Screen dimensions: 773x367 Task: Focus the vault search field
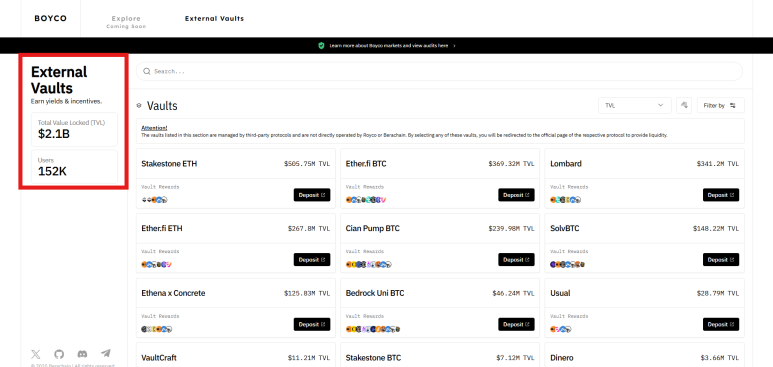(x=439, y=72)
